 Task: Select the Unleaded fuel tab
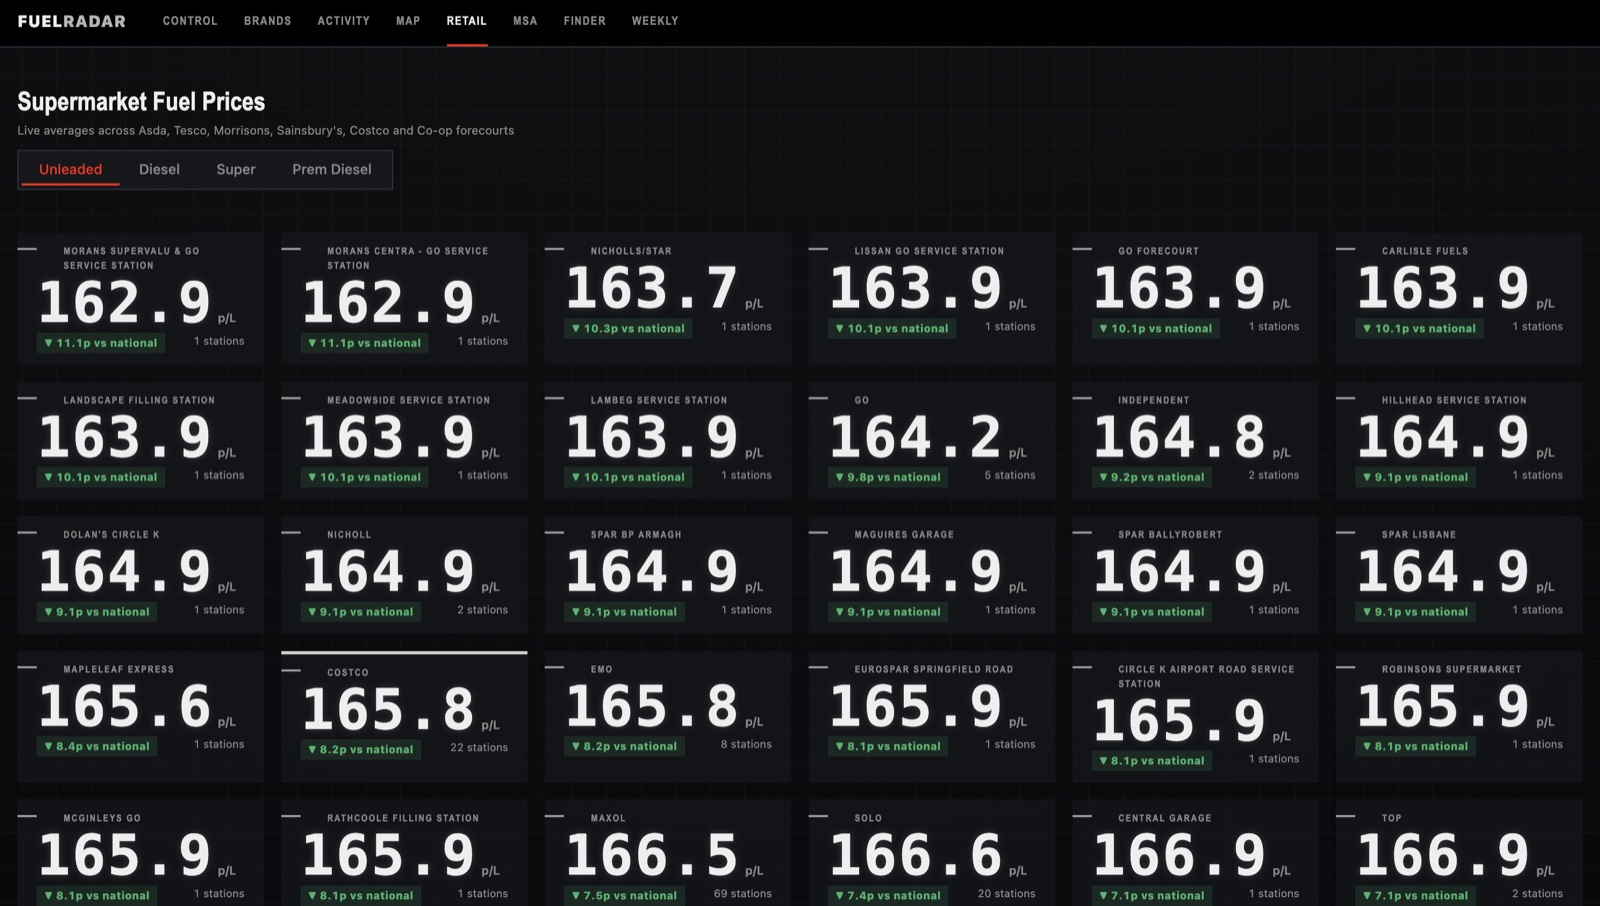pos(70,169)
